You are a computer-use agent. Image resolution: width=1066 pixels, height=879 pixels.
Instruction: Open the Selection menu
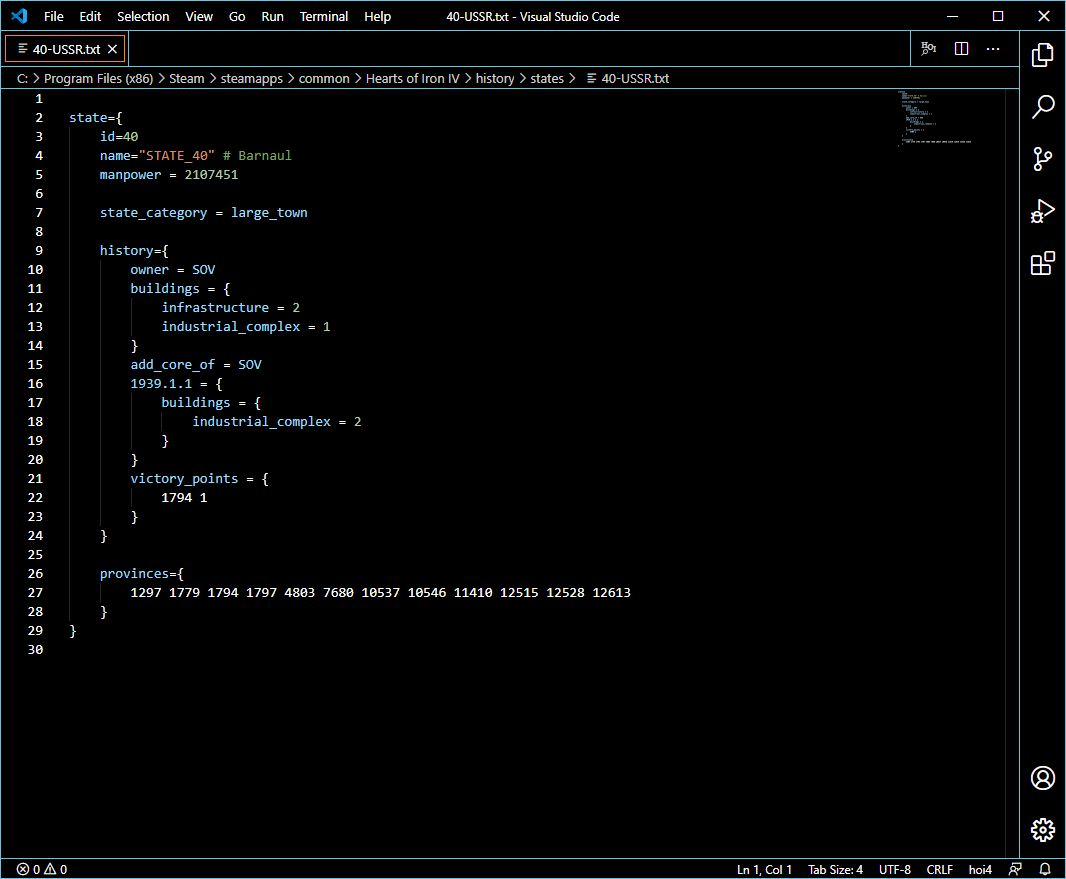click(x=143, y=16)
